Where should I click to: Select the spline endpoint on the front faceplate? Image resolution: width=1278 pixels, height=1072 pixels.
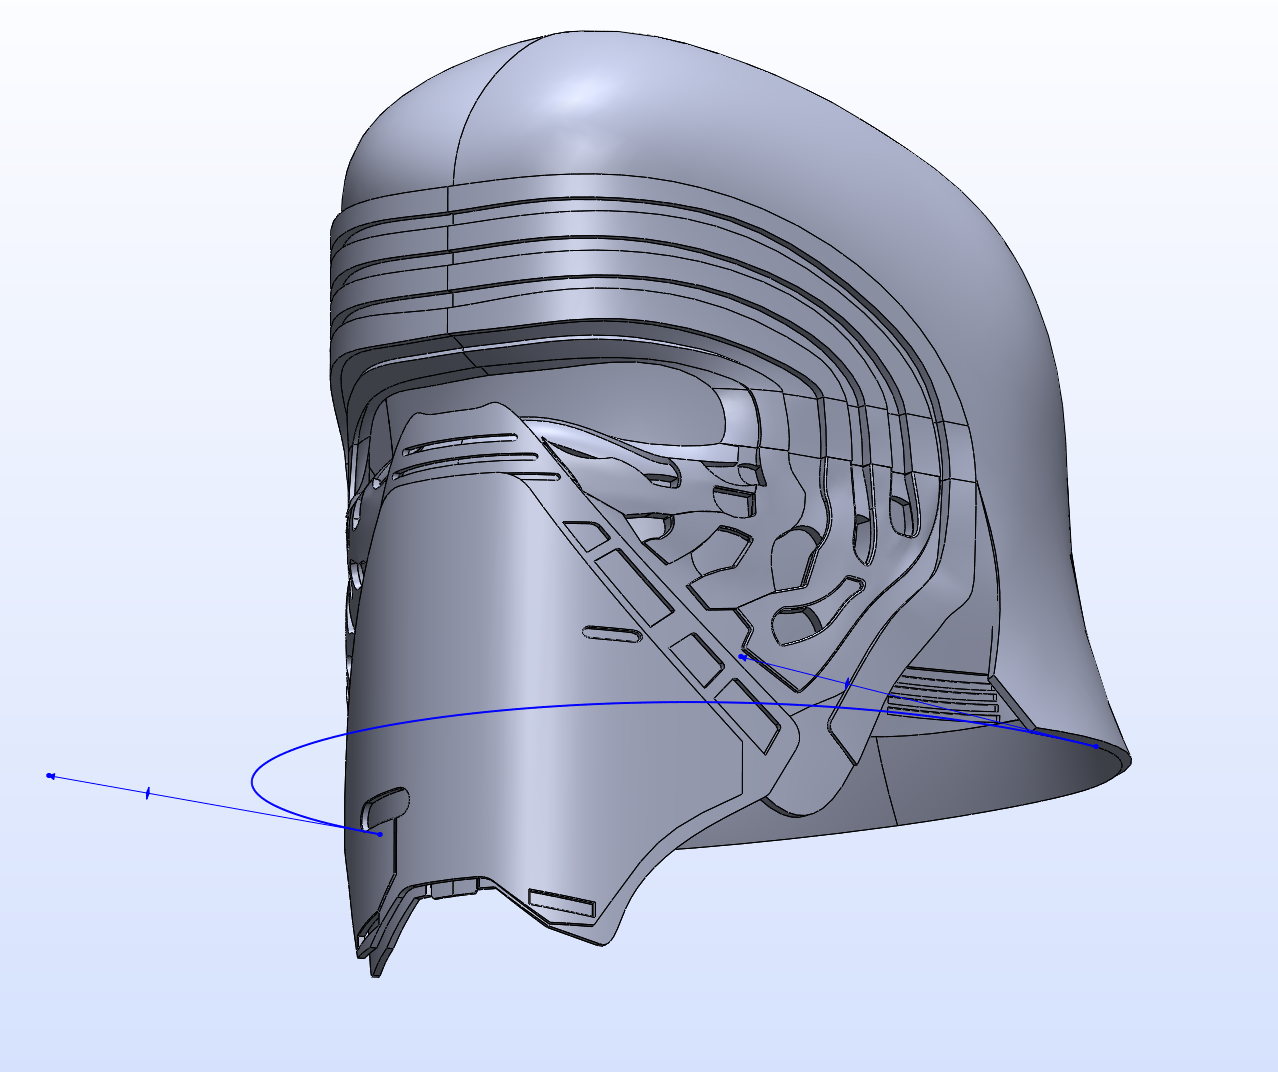coord(380,834)
